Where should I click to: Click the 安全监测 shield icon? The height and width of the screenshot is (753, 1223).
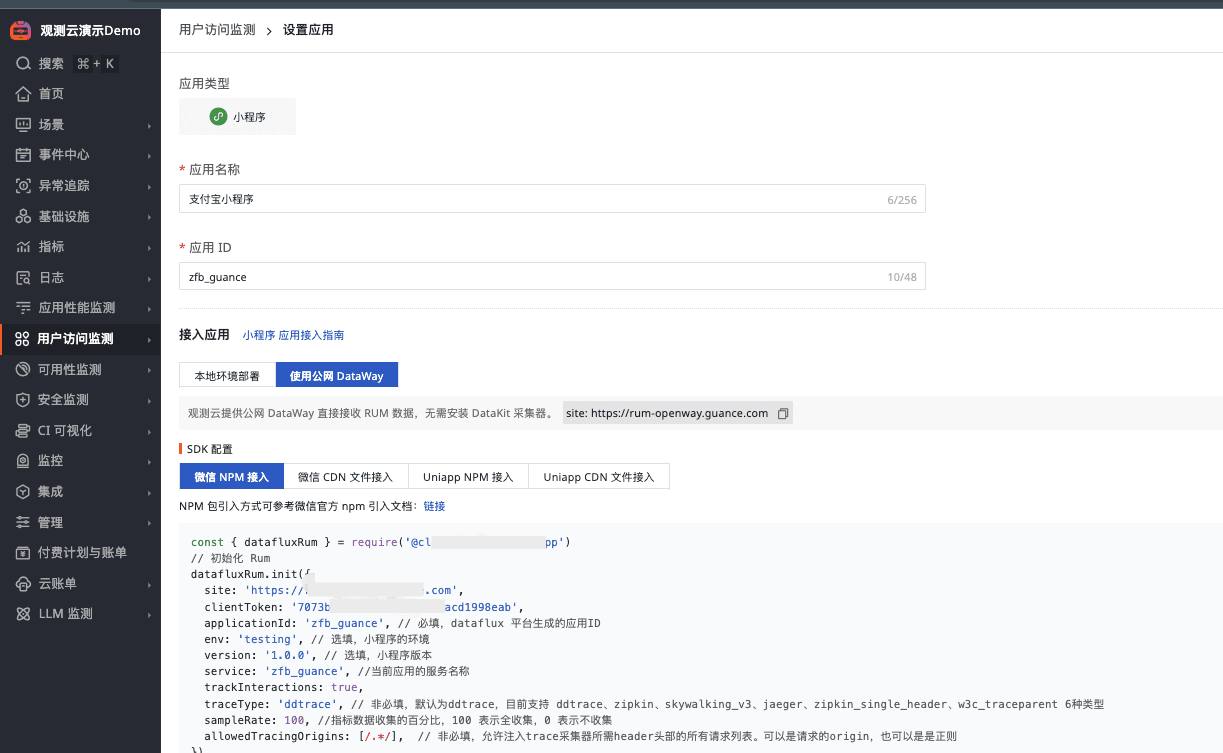23,400
